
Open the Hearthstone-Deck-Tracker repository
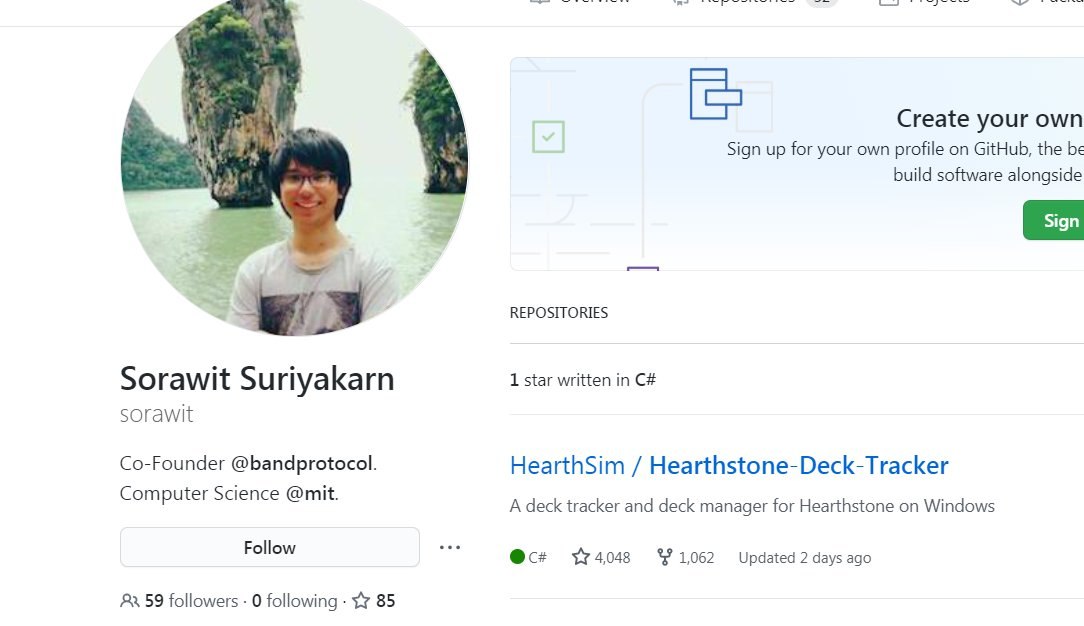[798, 466]
